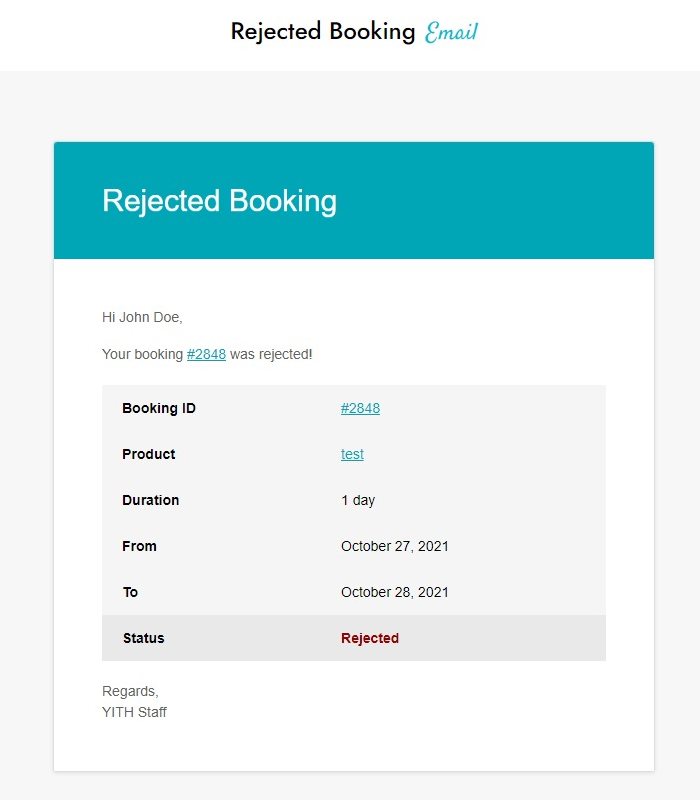This screenshot has width=700, height=800.
Task: Select the Booking ID label
Action: pos(159,408)
